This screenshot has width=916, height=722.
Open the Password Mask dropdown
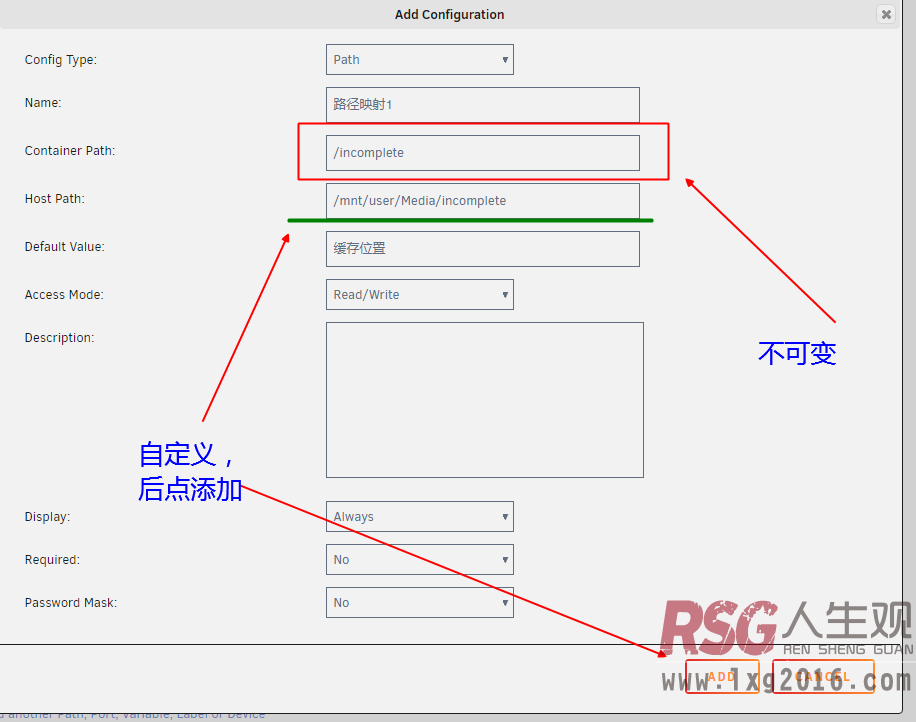[419, 602]
